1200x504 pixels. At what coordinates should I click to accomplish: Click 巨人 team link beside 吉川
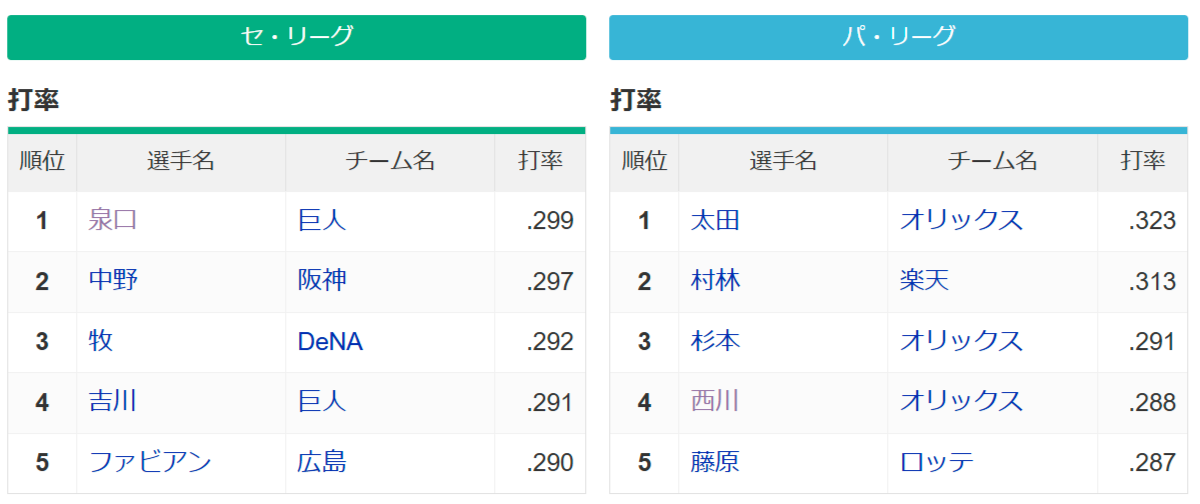tap(322, 402)
